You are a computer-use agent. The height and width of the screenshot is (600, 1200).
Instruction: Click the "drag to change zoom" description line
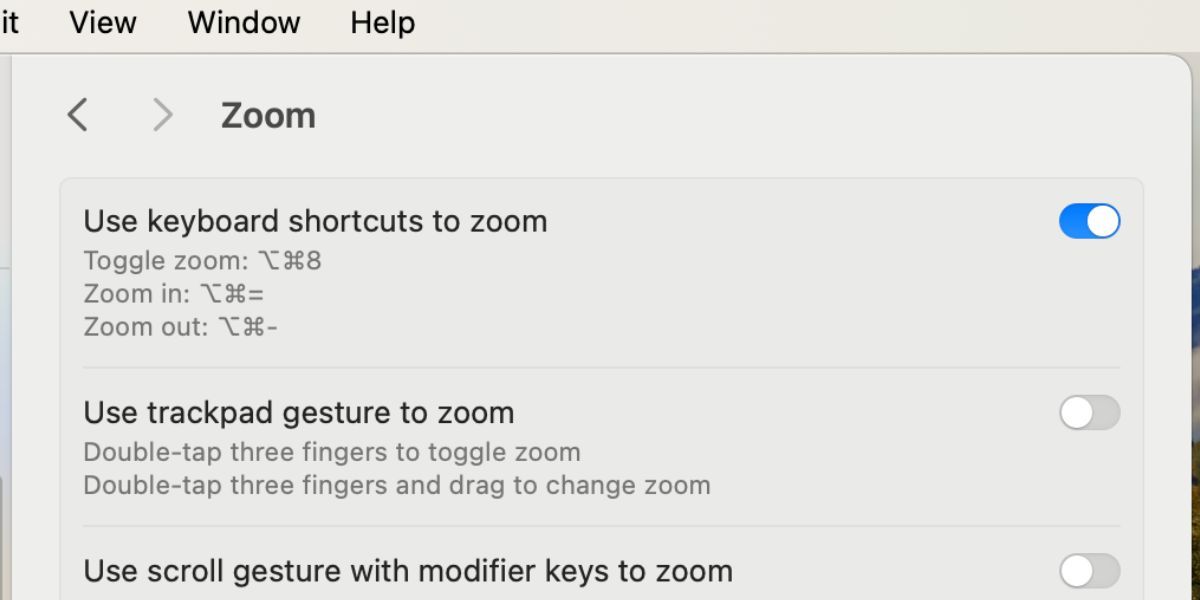(x=396, y=485)
